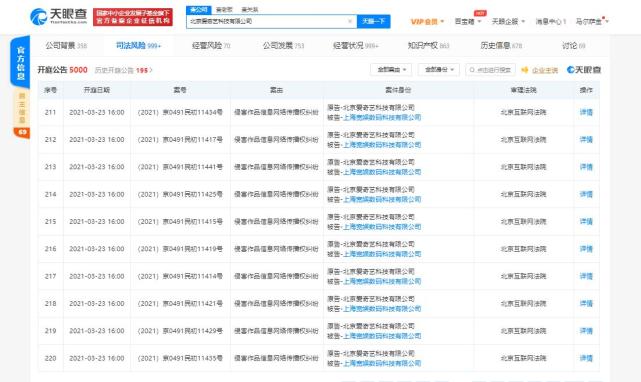641x382 pixels.
Task: Click case number ending 11441号
Action: [x=180, y=167]
